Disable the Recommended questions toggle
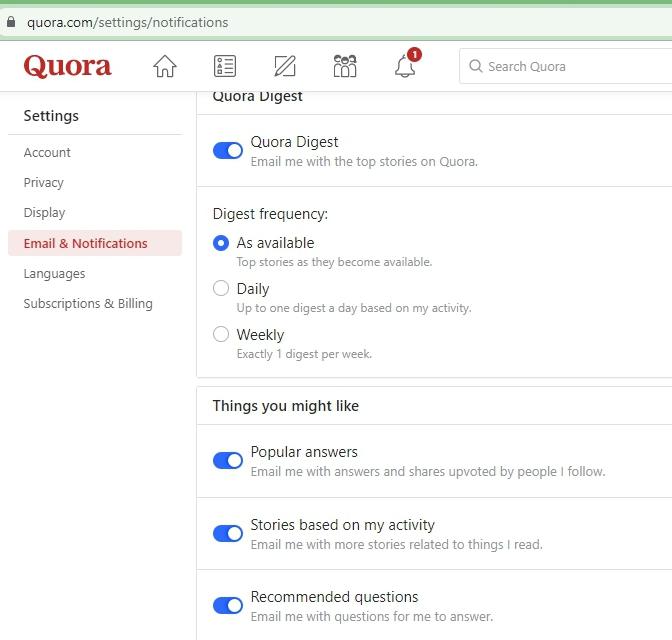The width and height of the screenshot is (672, 640). (x=228, y=605)
